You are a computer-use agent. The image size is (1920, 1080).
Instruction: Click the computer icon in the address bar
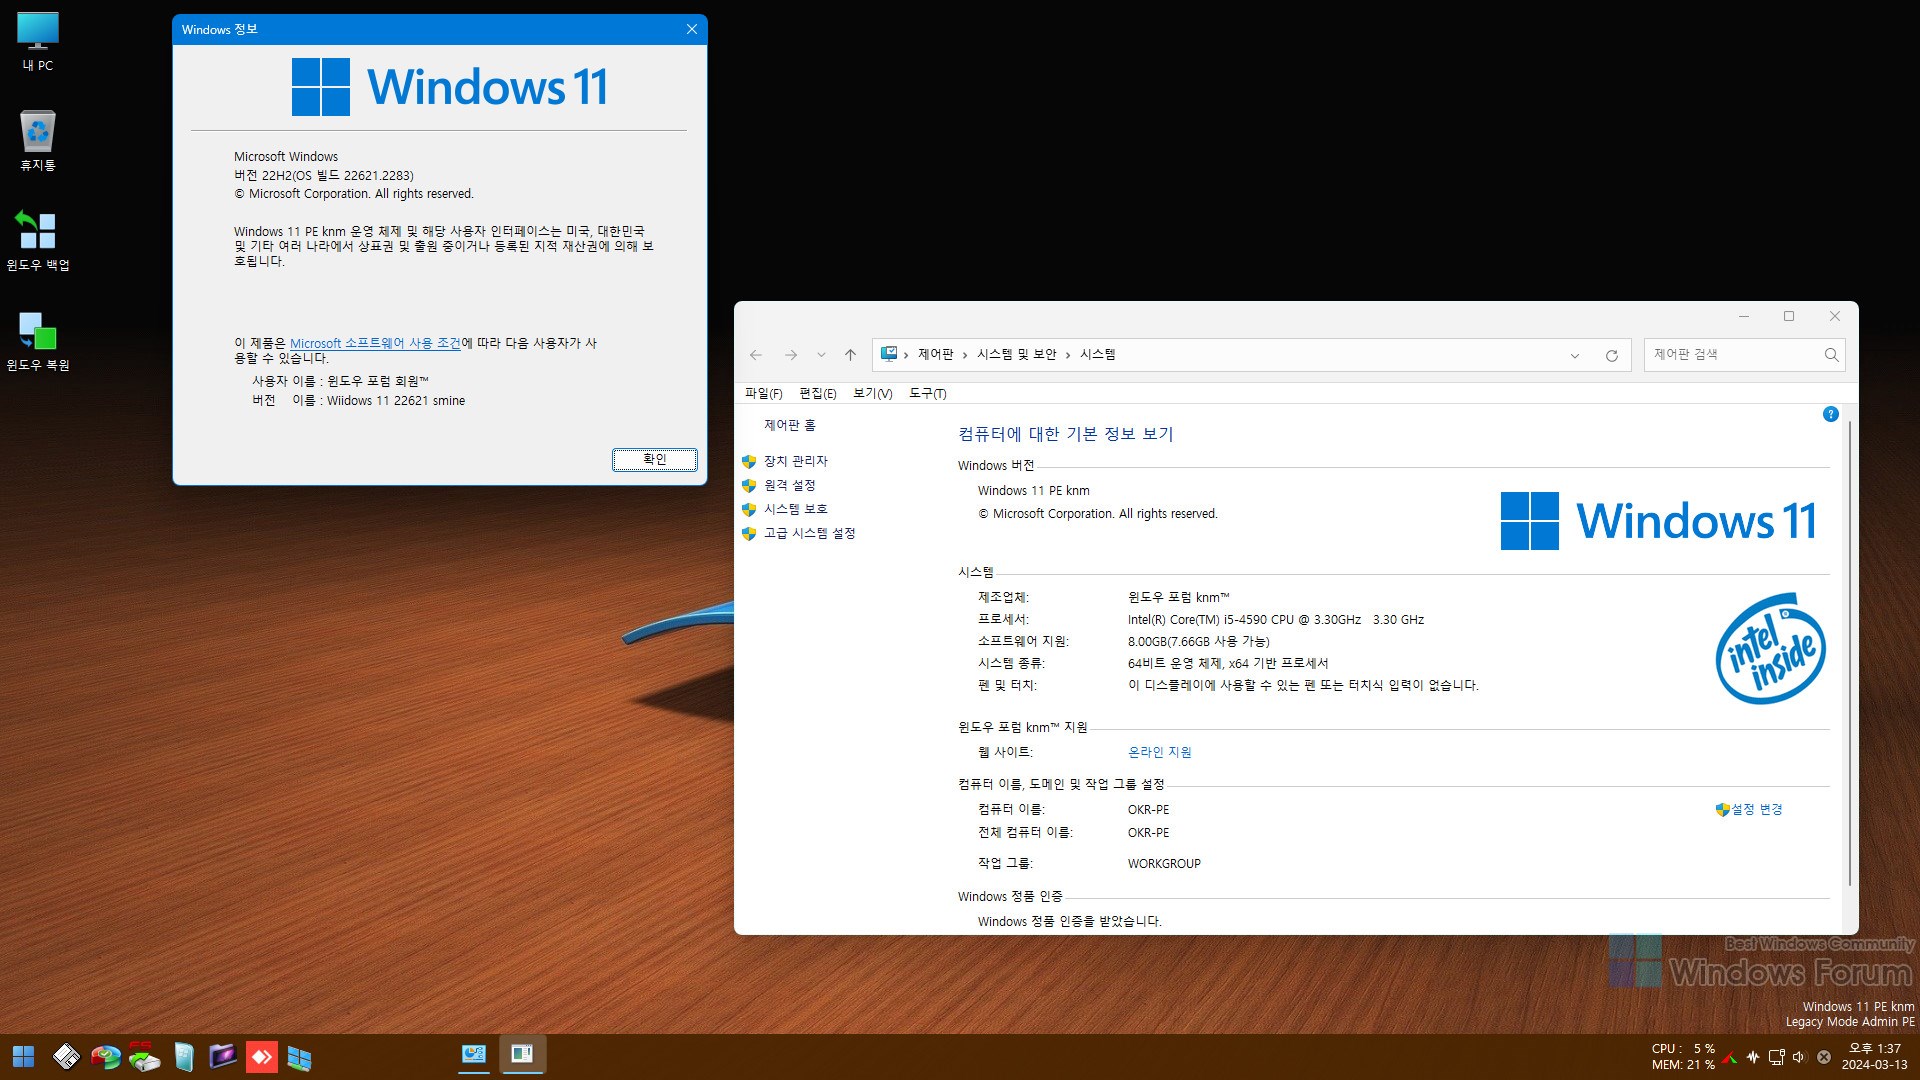(x=888, y=354)
